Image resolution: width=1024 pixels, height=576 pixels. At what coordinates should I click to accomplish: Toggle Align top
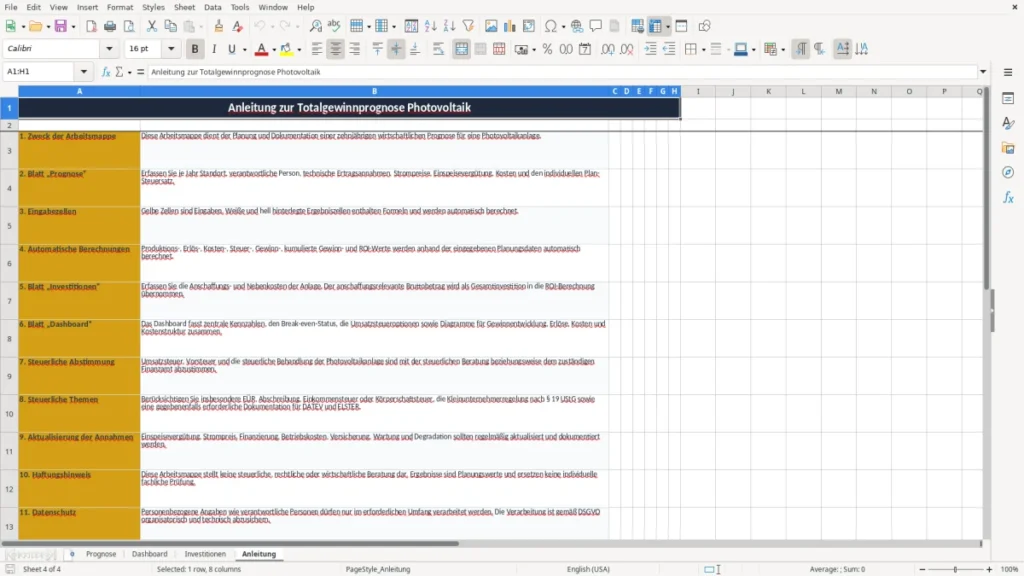[x=377, y=49]
